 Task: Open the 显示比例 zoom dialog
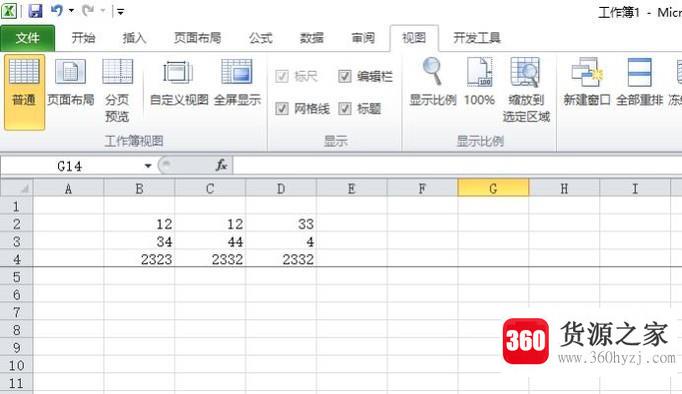tap(432, 82)
